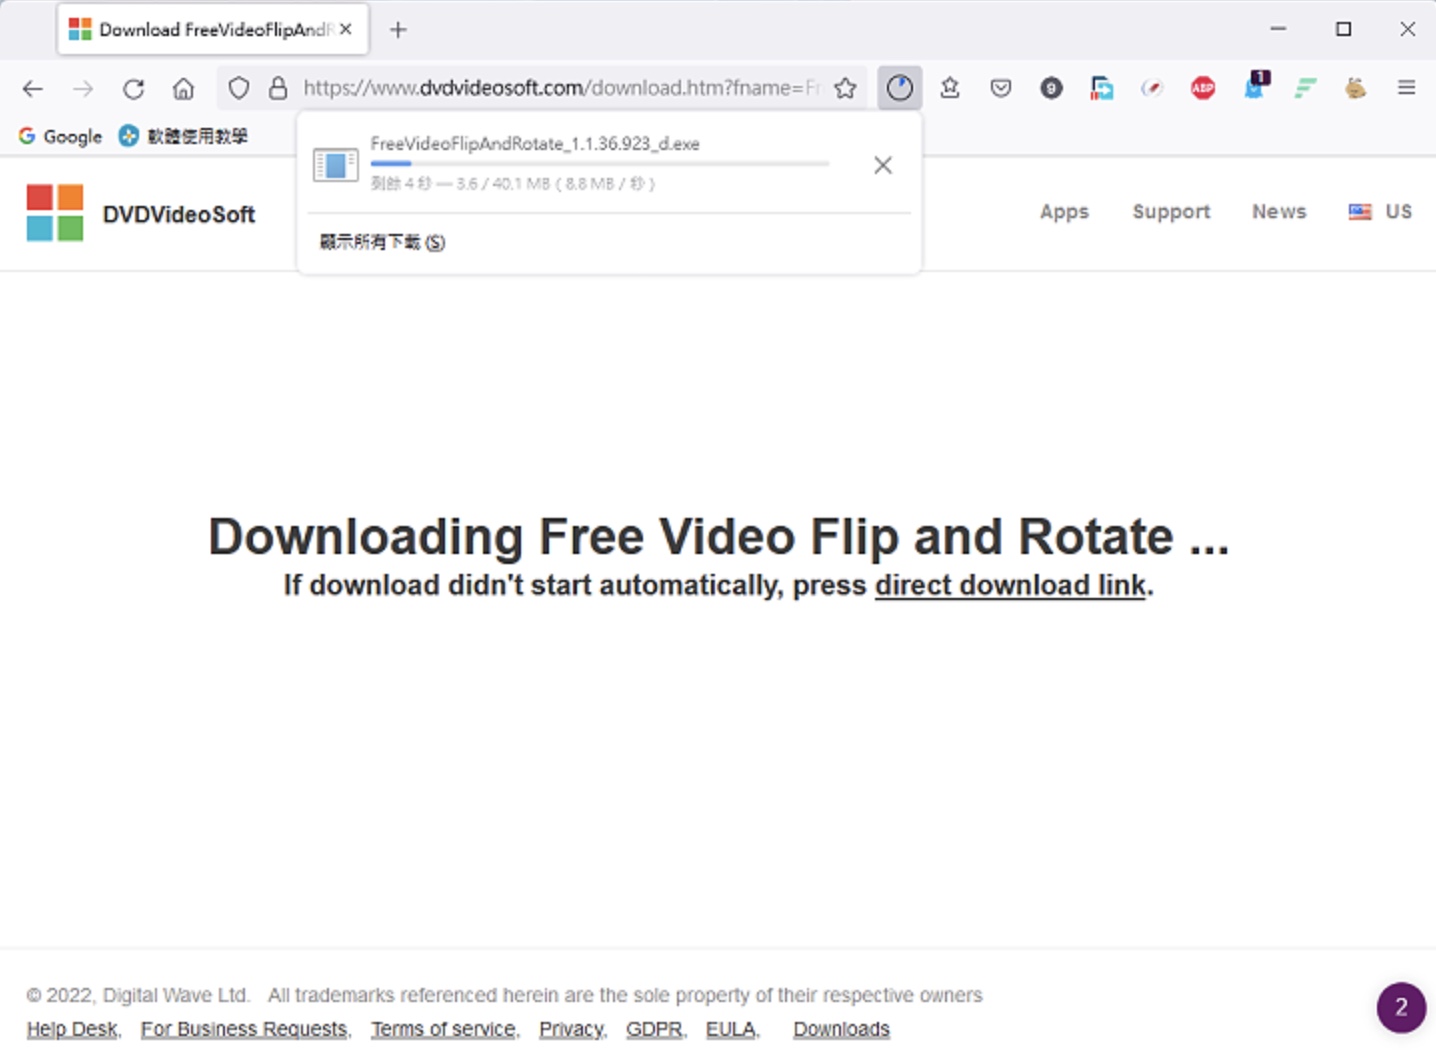Image resolution: width=1436 pixels, height=1052 pixels.
Task: Click the '© 2022, Digital Wave Ltd.' text
Action: [137, 995]
